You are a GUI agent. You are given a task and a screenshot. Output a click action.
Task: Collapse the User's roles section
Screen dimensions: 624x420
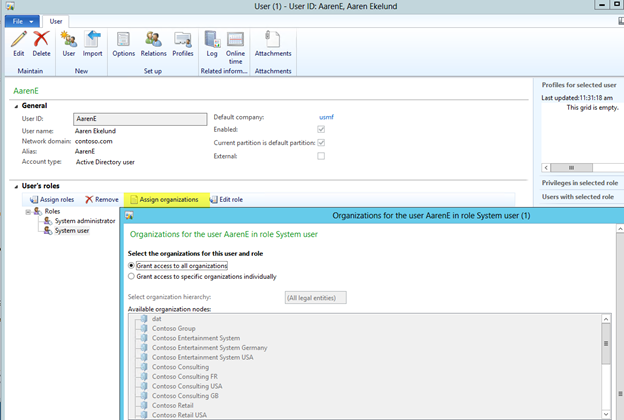click(15, 187)
